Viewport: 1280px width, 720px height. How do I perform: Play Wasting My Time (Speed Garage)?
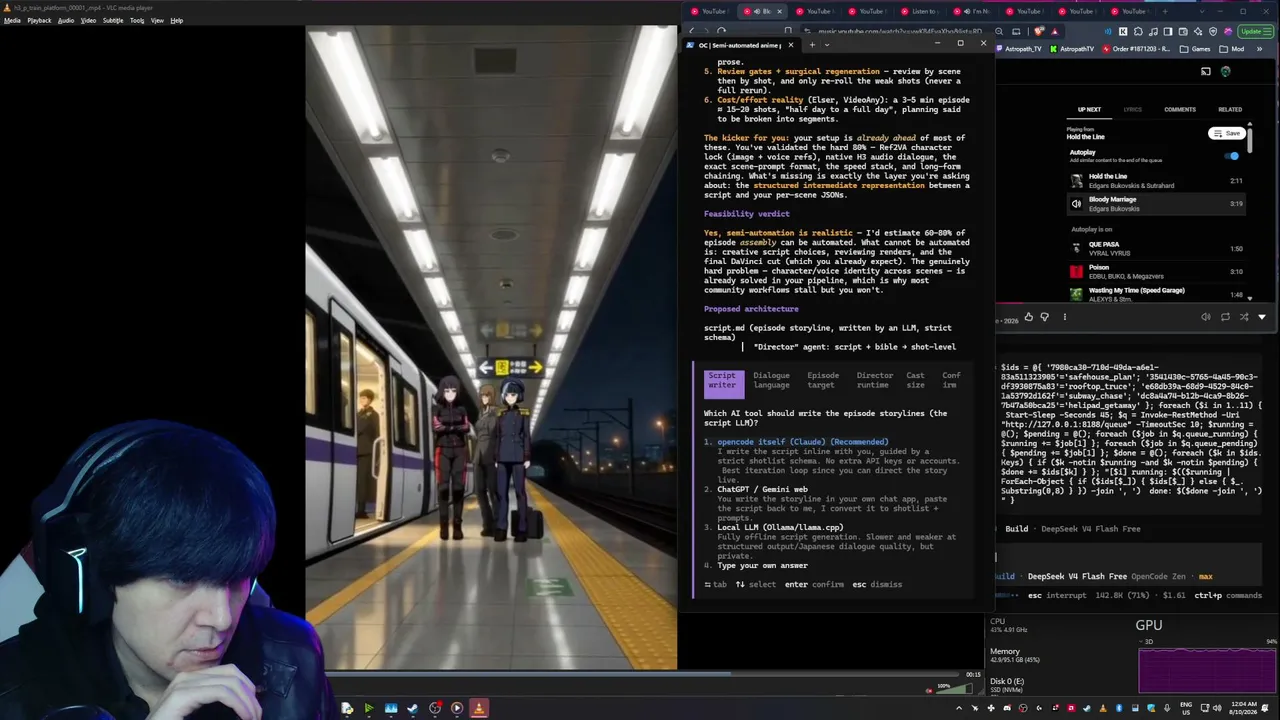[x=1157, y=294]
